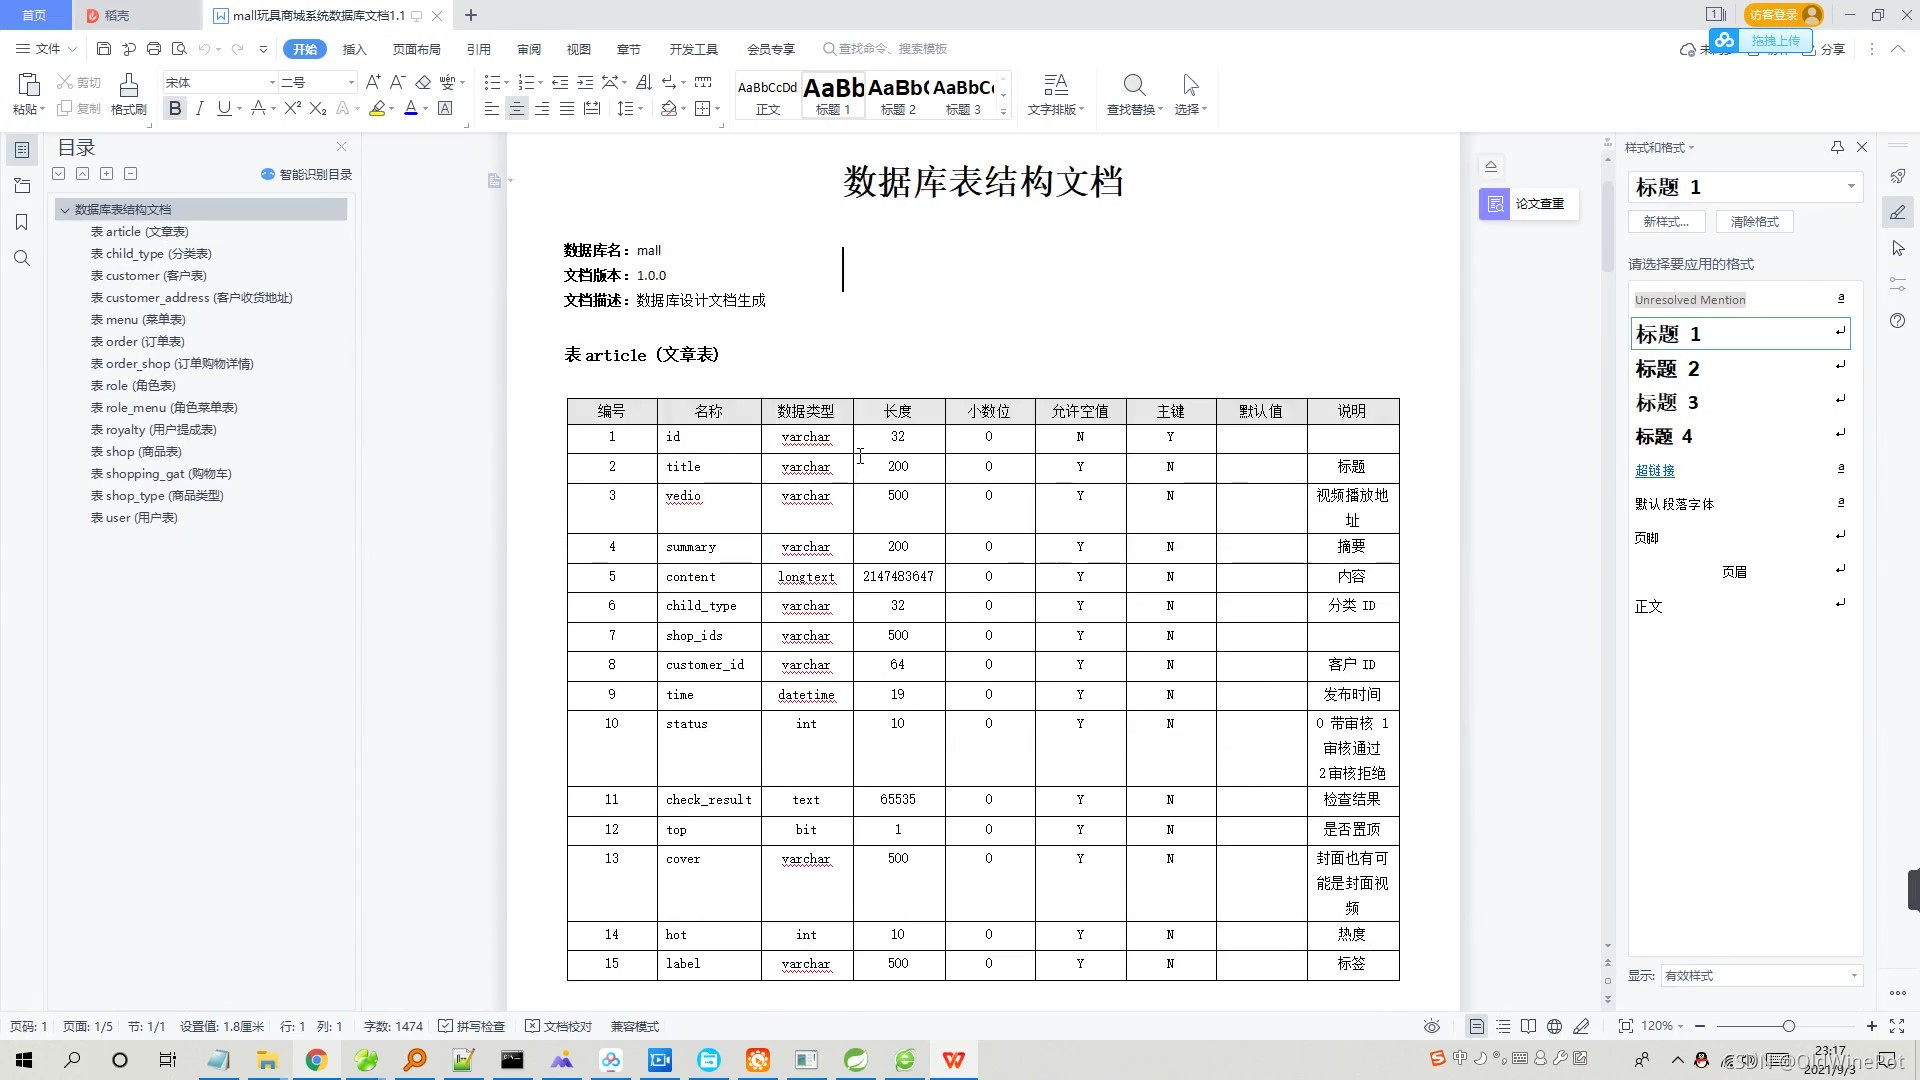Viewport: 1920px width, 1080px height.
Task: Jump to 表 customer_address in outline
Action: pos(192,298)
